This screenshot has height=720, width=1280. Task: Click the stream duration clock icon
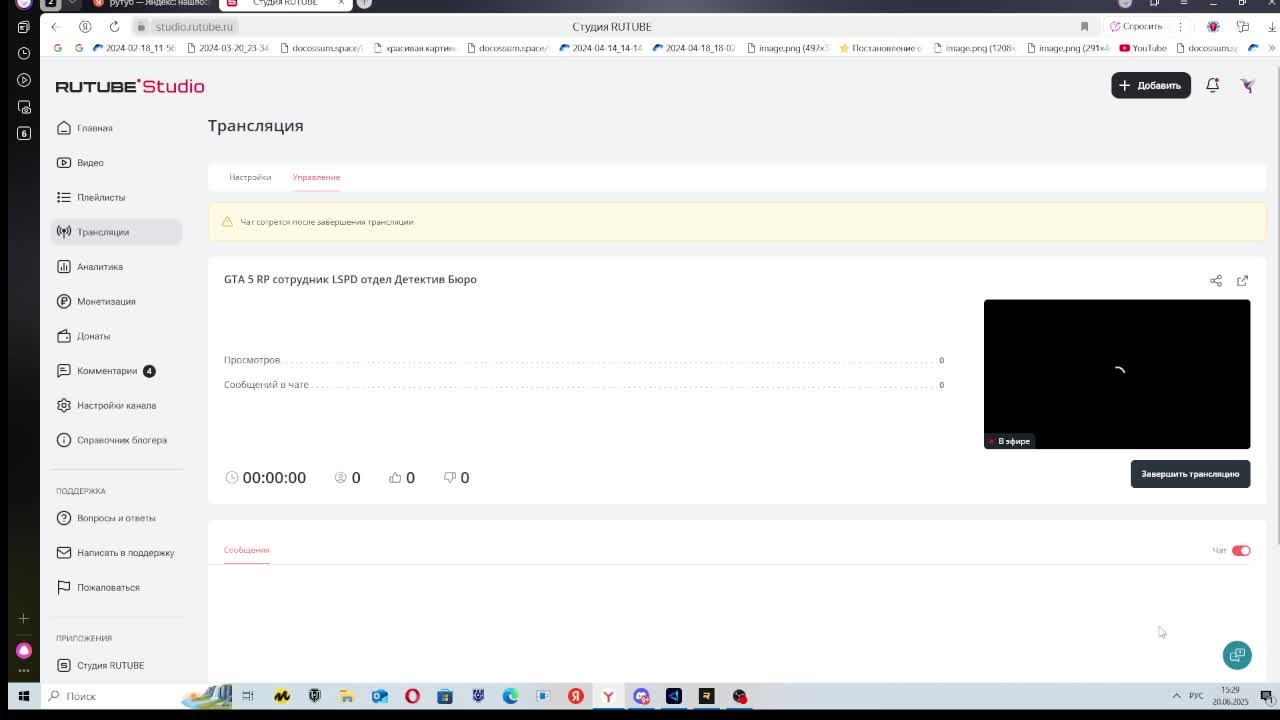click(x=232, y=478)
